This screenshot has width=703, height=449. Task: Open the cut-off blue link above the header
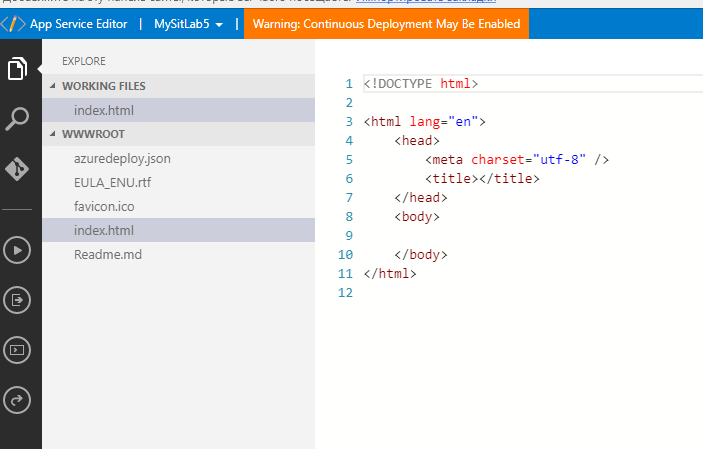tap(426, 1)
